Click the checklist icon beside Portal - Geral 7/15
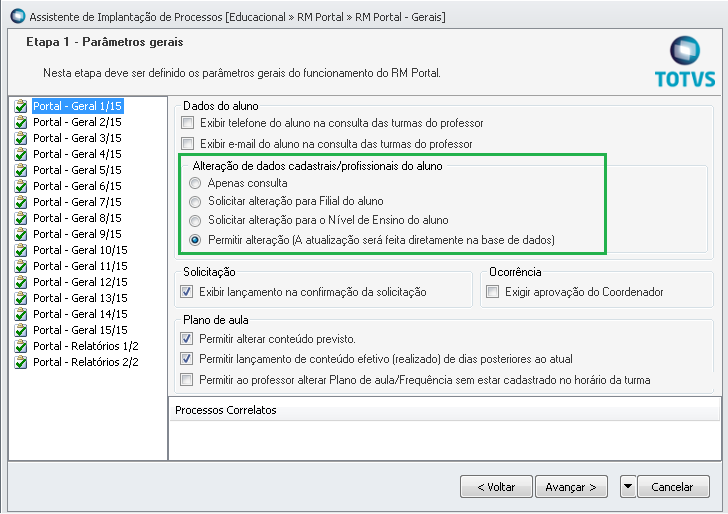This screenshot has width=728, height=514. point(21,202)
